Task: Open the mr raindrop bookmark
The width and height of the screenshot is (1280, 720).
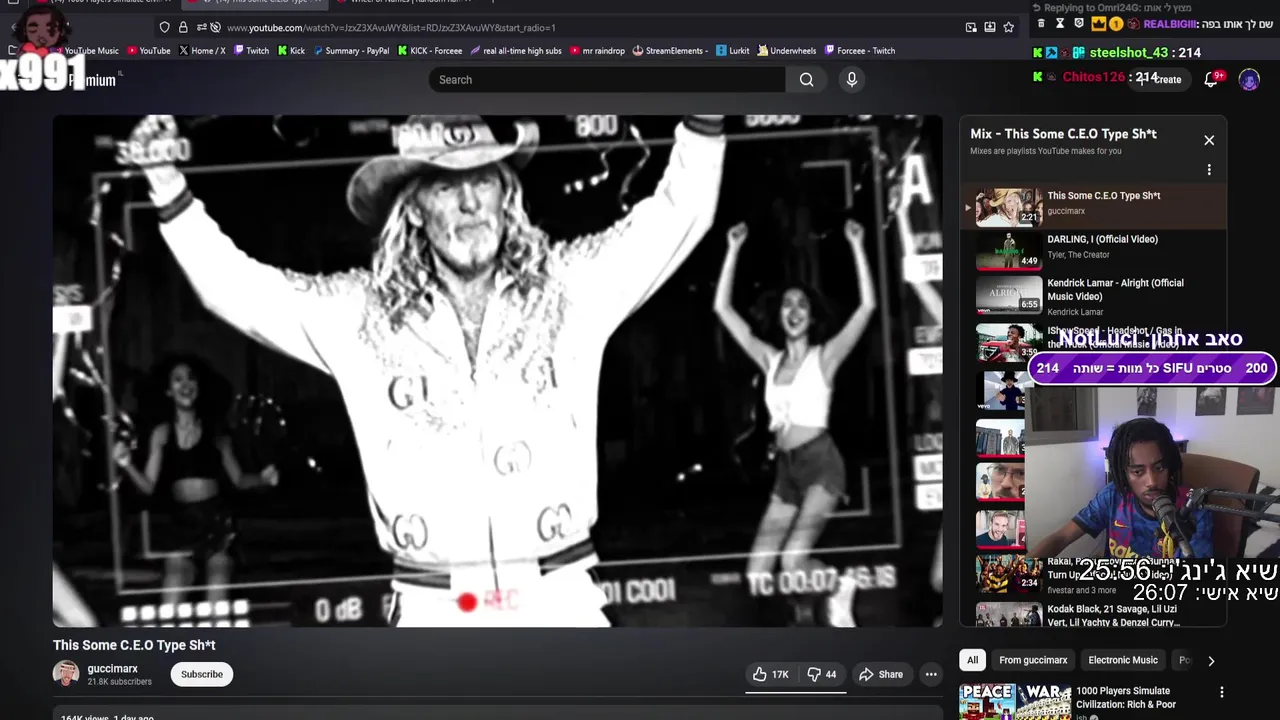Action: tap(597, 51)
